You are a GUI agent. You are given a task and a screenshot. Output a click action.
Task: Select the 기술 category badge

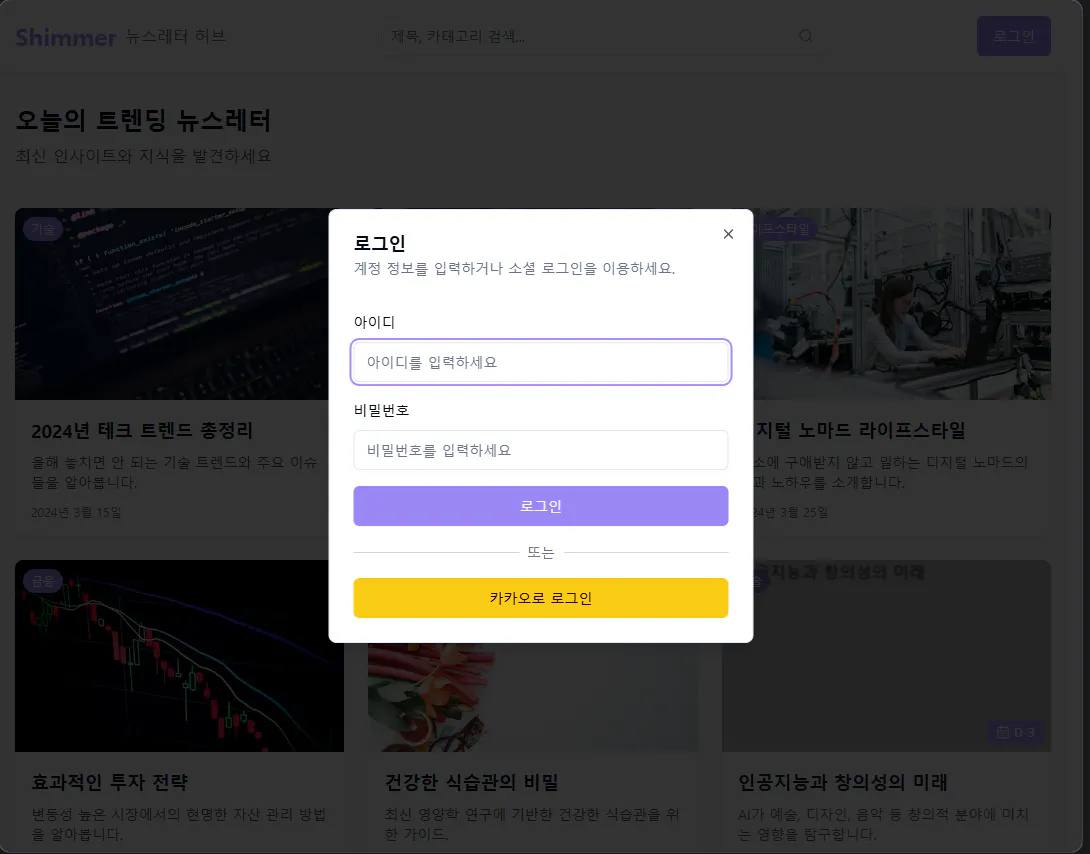pos(43,229)
